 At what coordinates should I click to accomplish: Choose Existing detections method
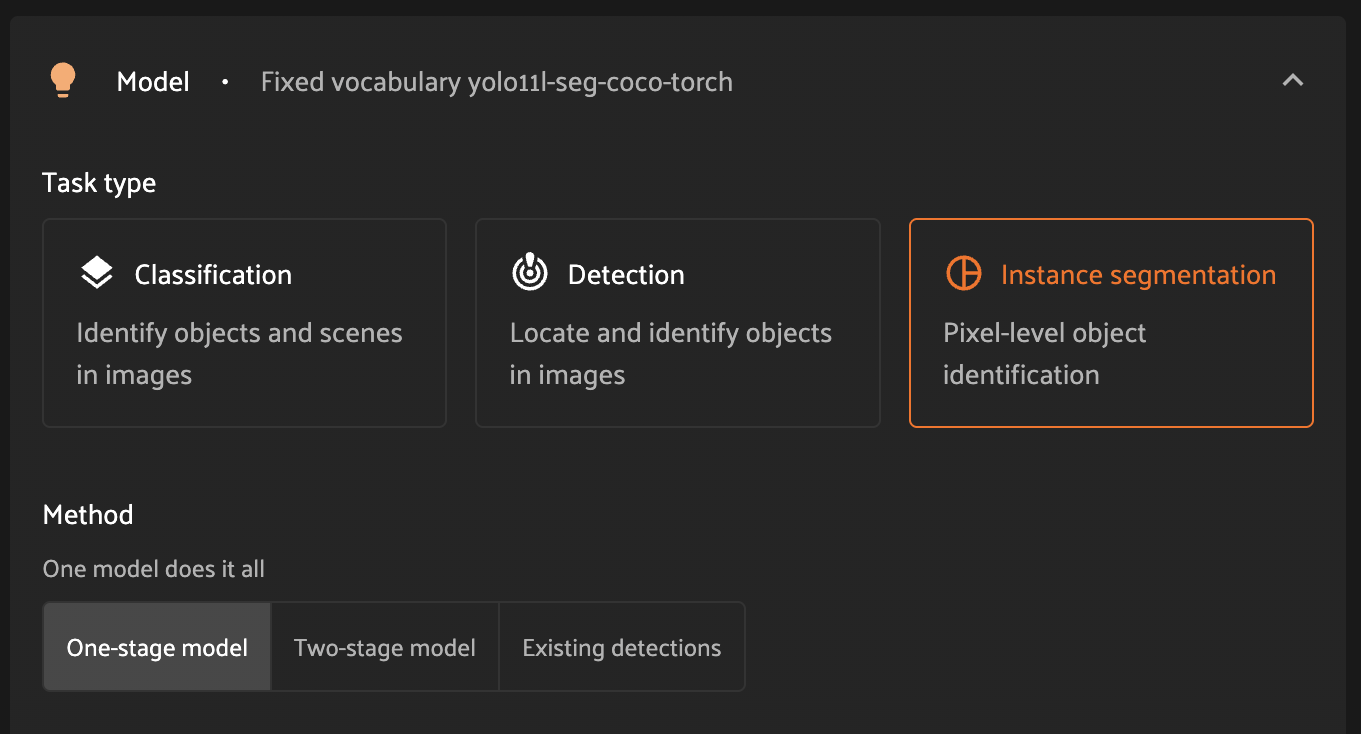[x=620, y=647]
